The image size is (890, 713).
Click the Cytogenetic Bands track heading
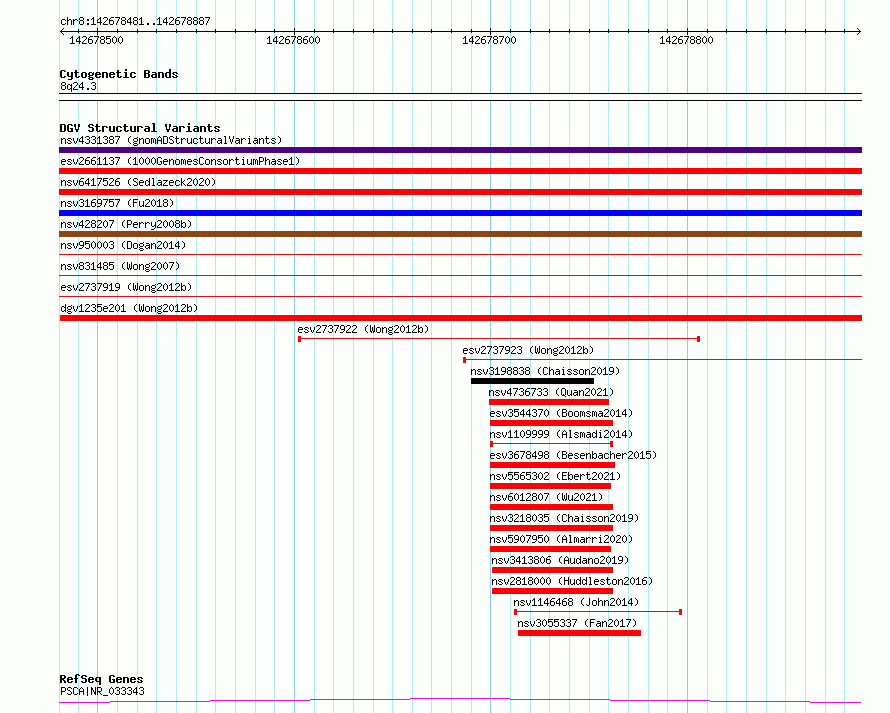coord(119,74)
